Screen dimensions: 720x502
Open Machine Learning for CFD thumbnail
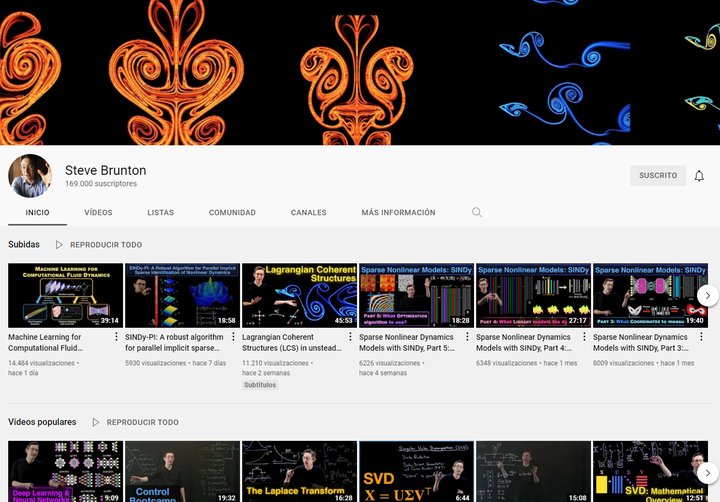[x=65, y=295]
